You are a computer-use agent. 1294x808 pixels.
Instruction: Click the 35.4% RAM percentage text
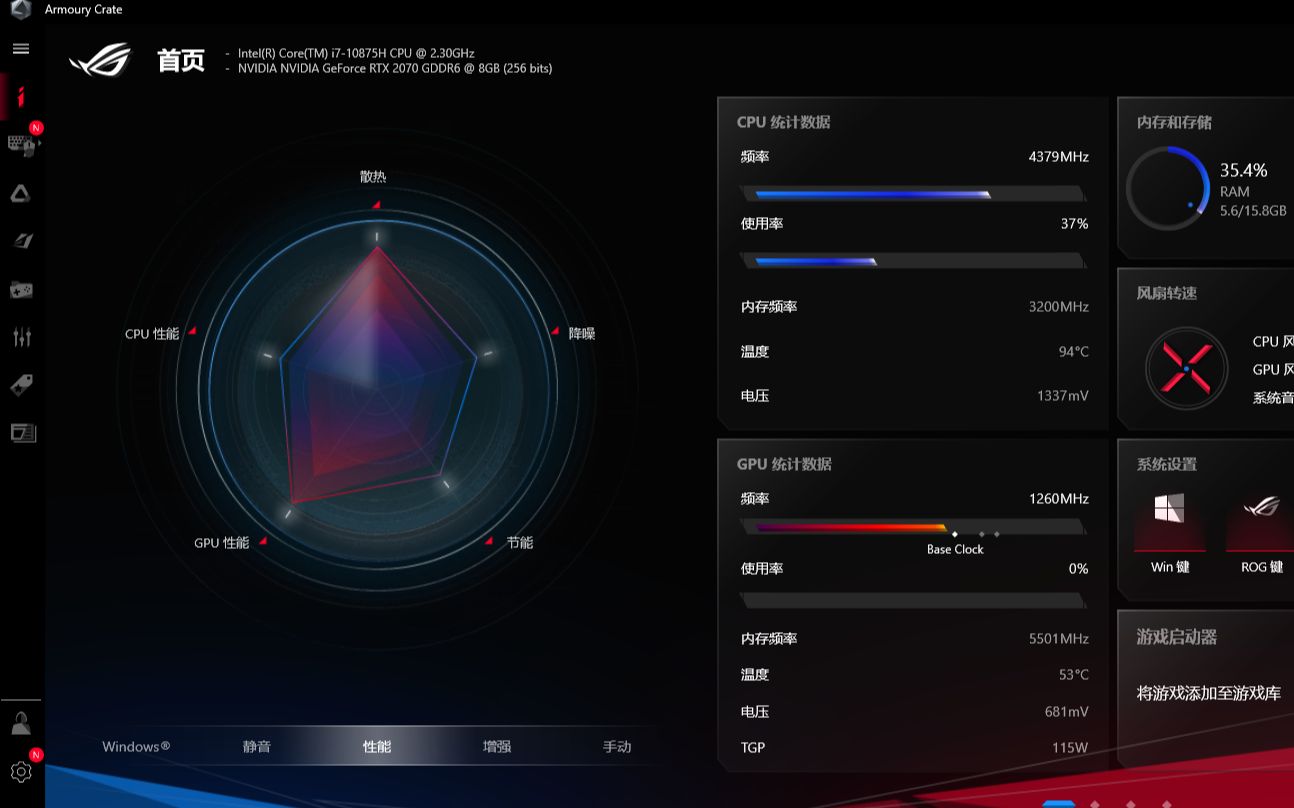(x=1243, y=170)
